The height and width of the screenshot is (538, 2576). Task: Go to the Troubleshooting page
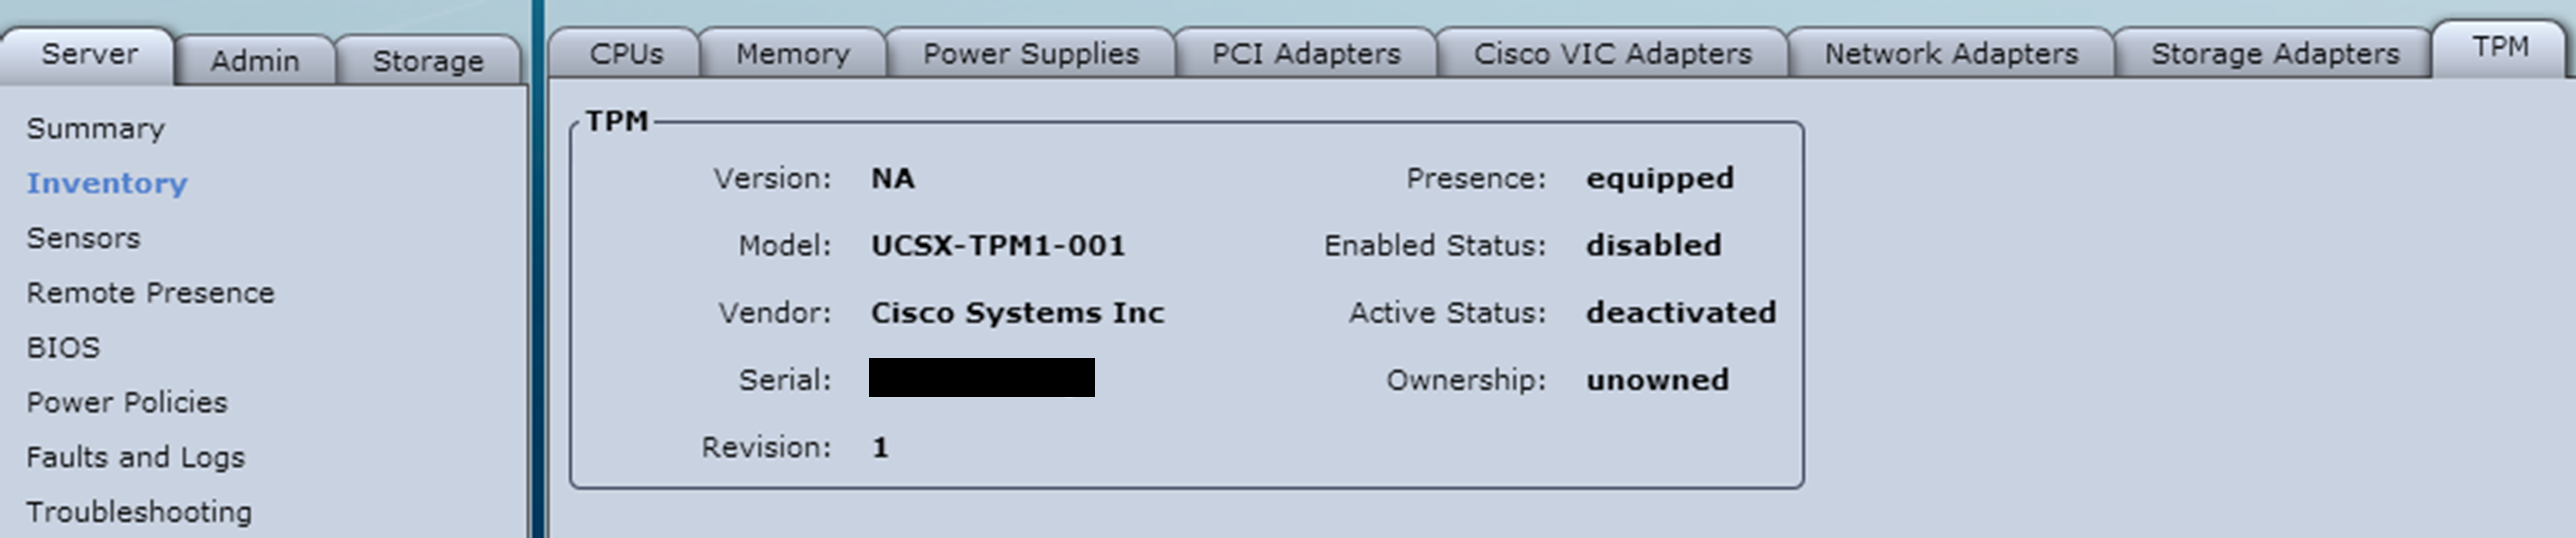point(139,512)
